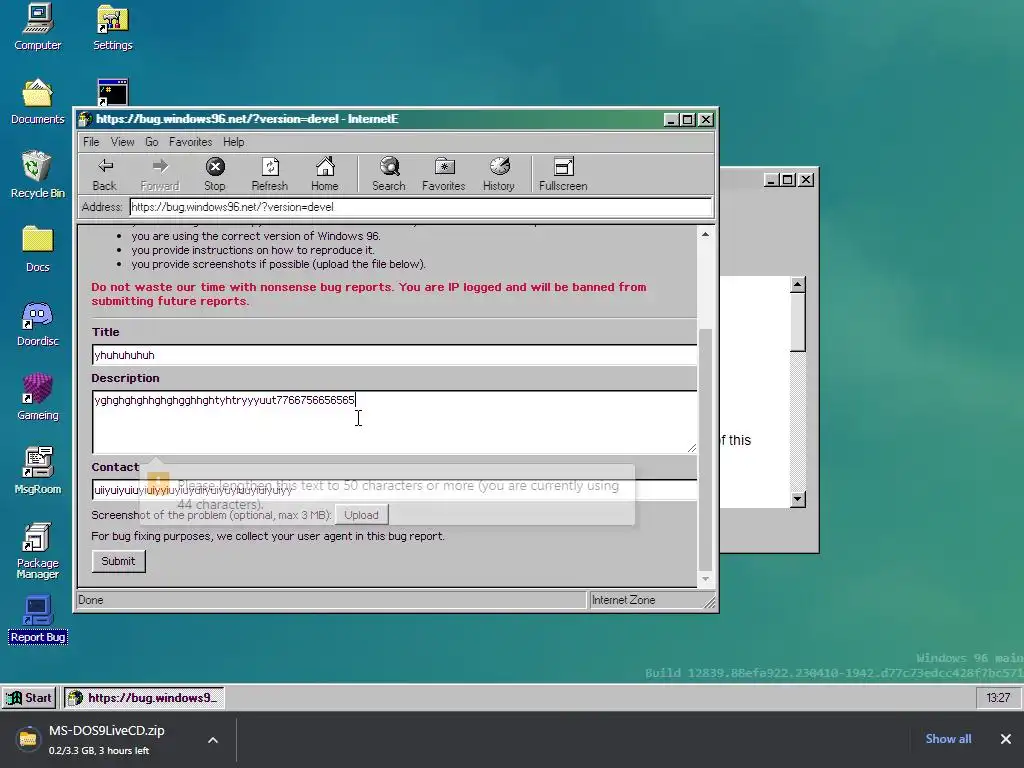Click scroll down arrow in background window
This screenshot has width=1024, height=768.
coord(797,500)
